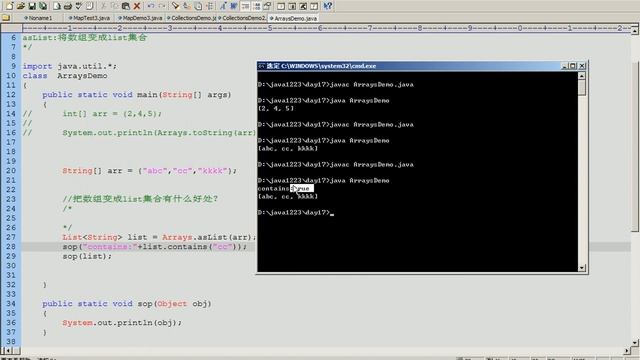Click the 'class ArraysDemo' declaration

click(65, 76)
